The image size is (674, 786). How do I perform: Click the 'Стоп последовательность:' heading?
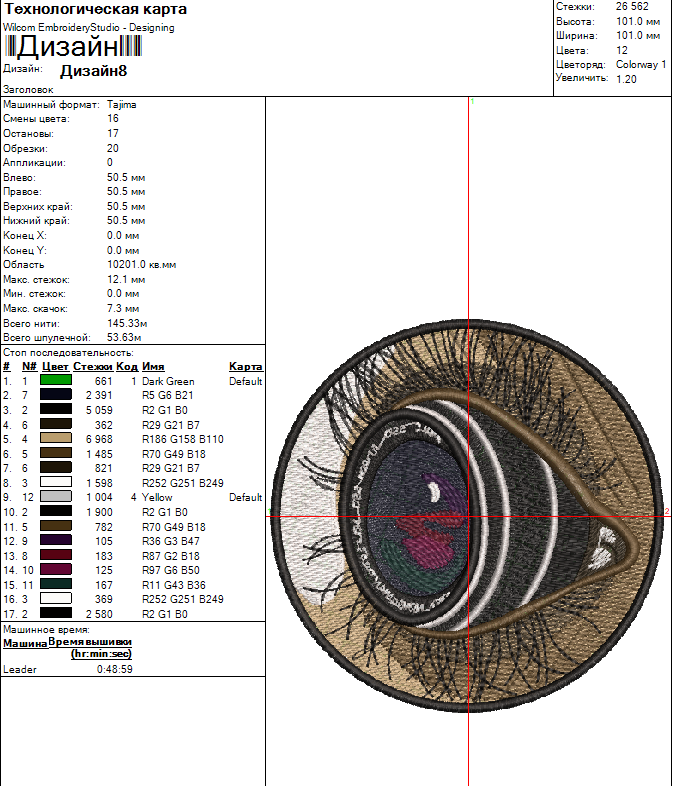(x=68, y=352)
